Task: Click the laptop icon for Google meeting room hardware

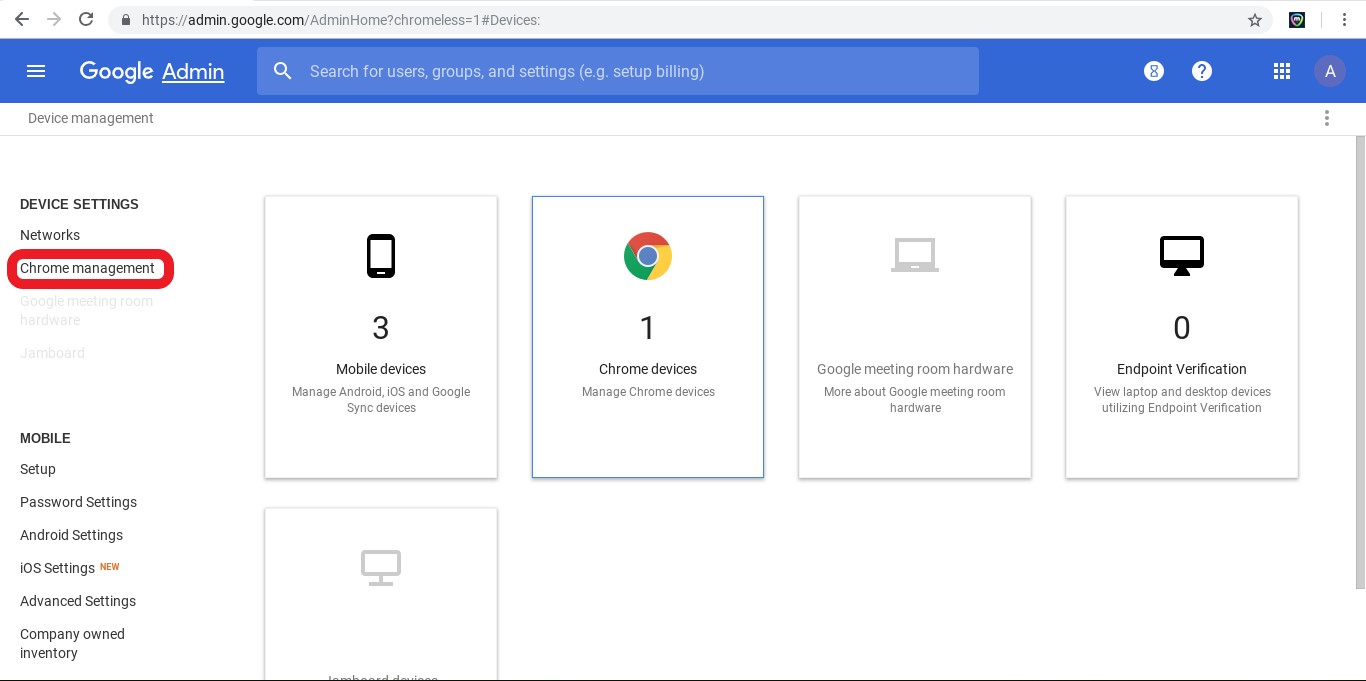Action: (915, 255)
